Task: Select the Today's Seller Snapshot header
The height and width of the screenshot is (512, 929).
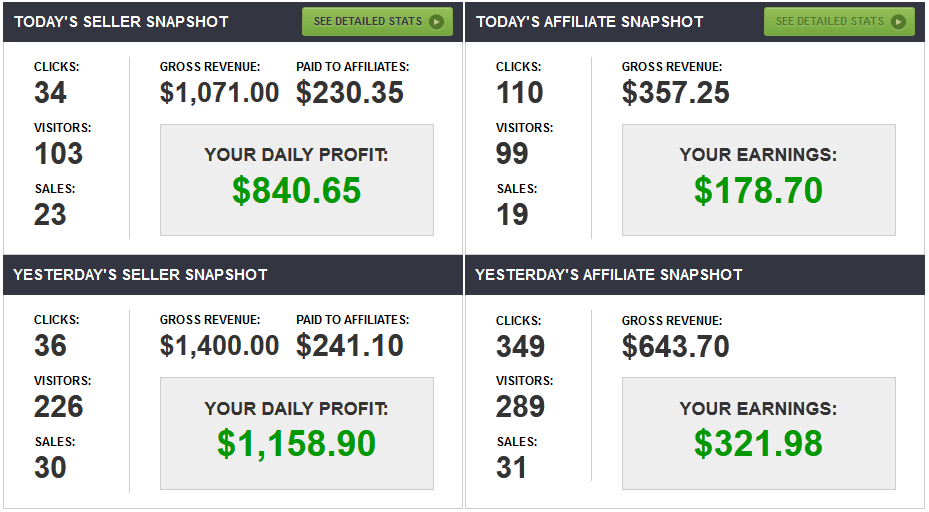Action: click(x=121, y=21)
